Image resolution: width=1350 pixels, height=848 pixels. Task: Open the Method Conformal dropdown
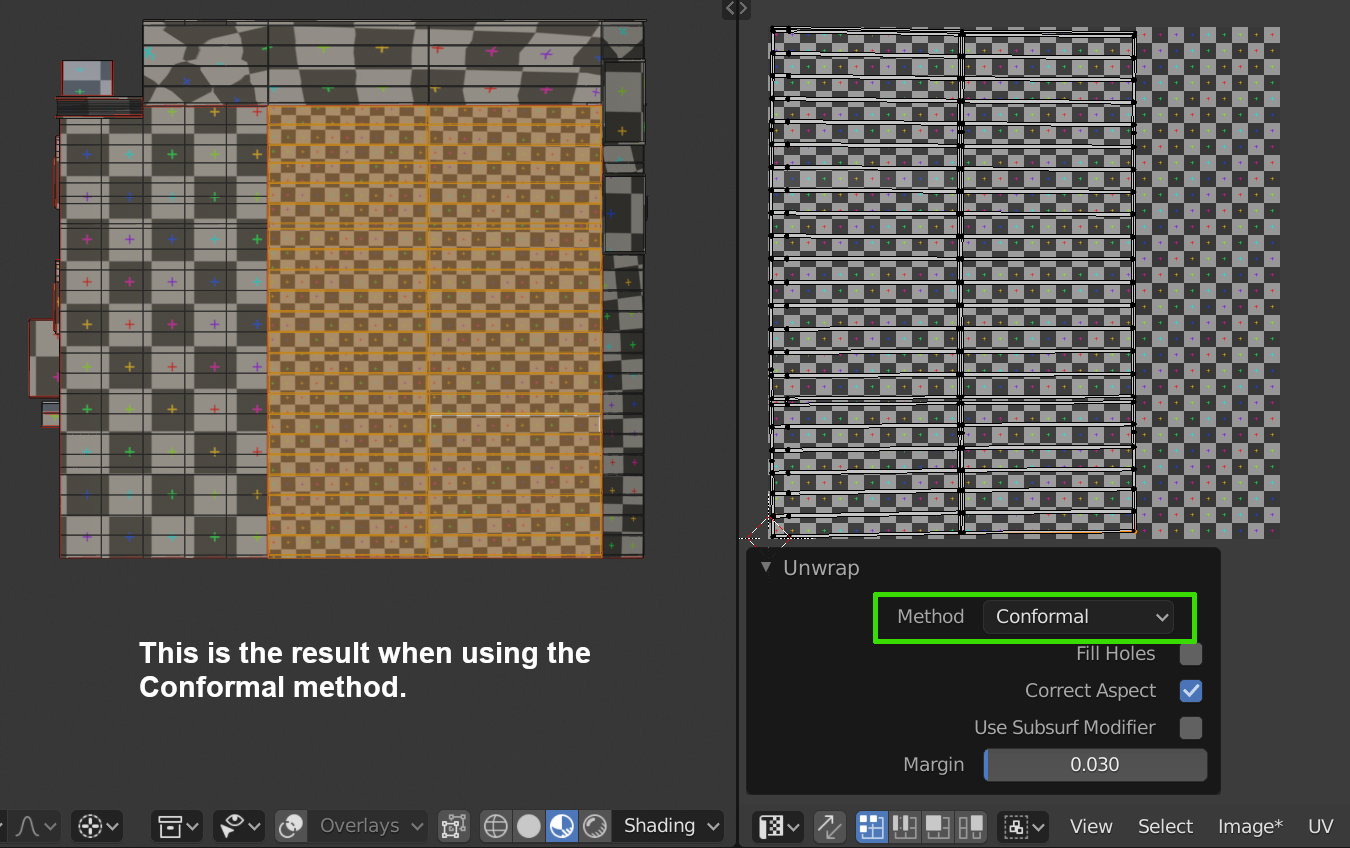1079,617
